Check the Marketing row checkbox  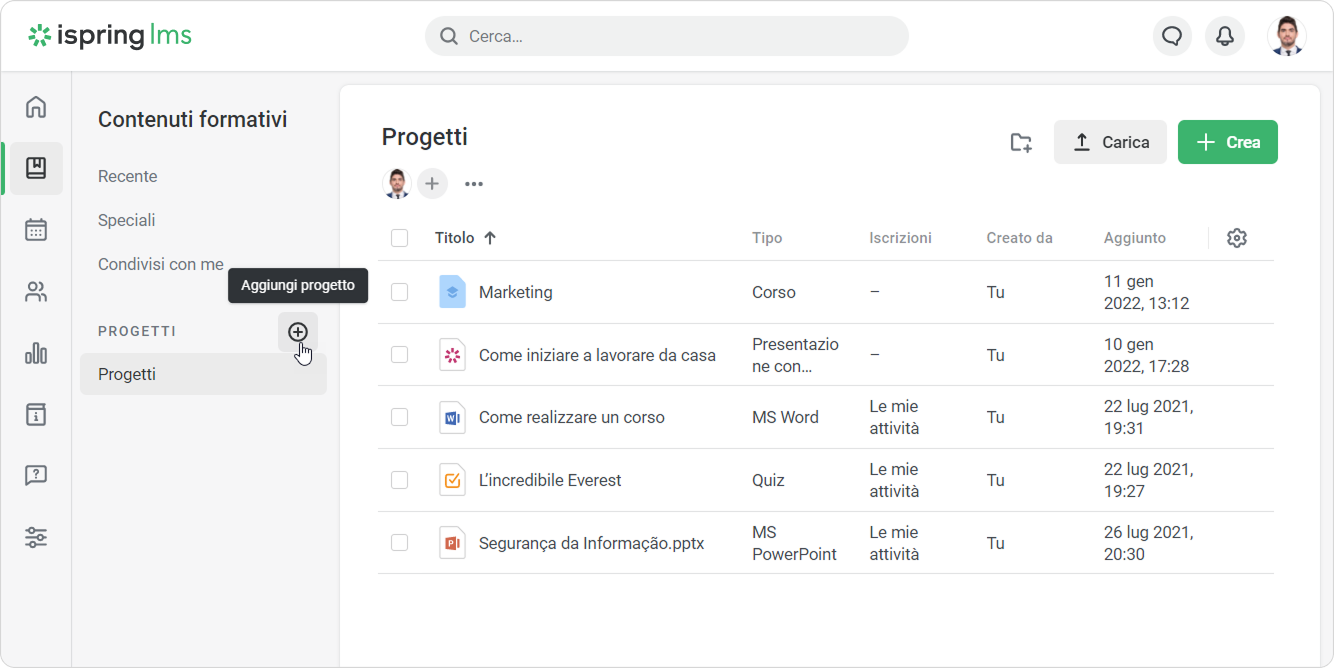(399, 292)
